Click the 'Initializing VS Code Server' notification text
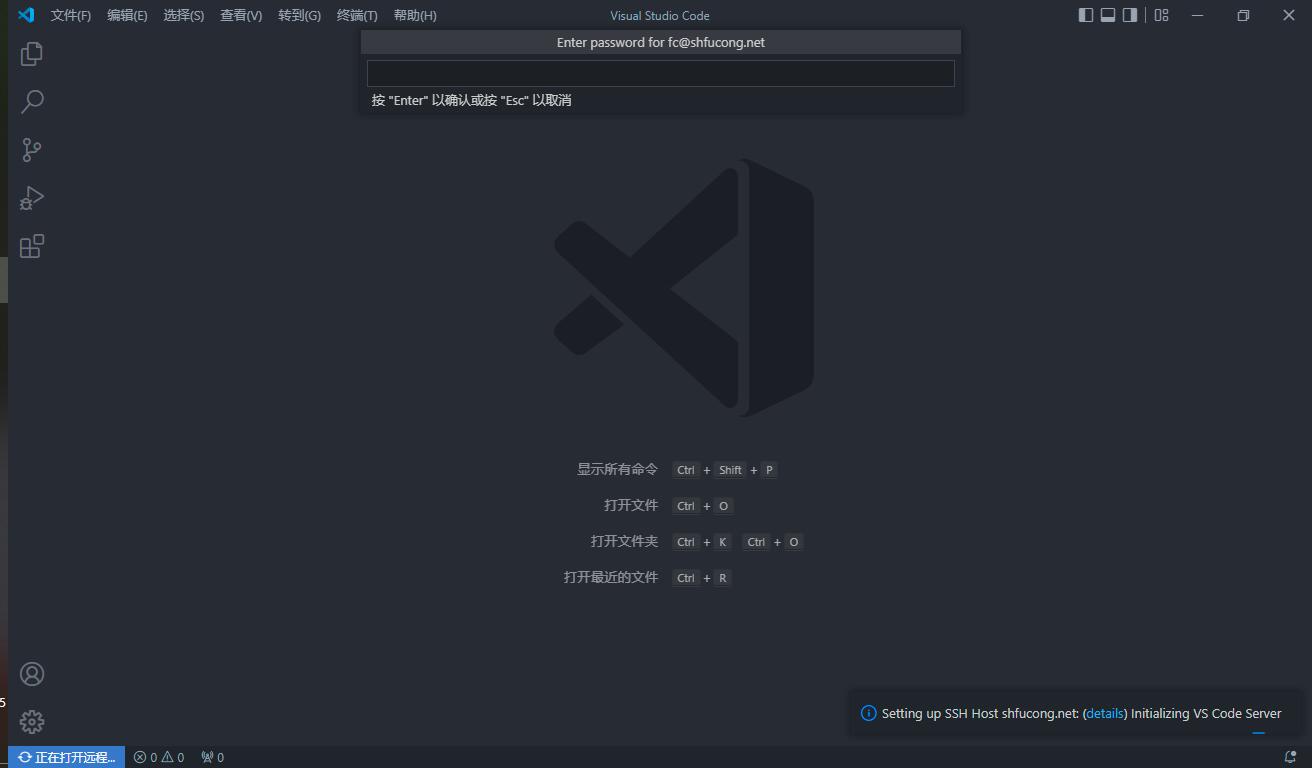Screen dimensions: 1312x768 click(1206, 714)
